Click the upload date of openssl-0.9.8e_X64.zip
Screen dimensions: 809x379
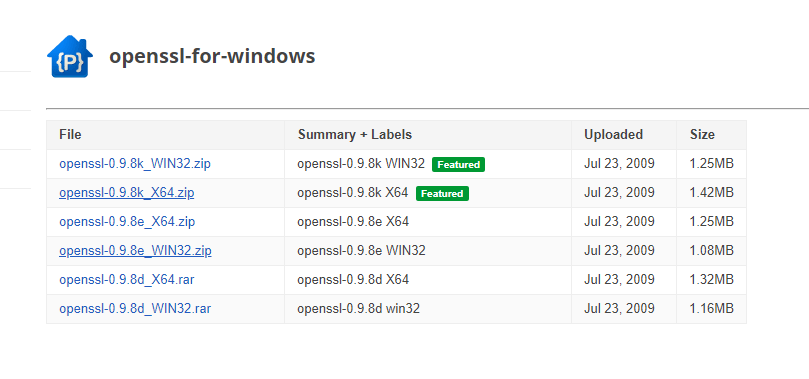(x=619, y=222)
